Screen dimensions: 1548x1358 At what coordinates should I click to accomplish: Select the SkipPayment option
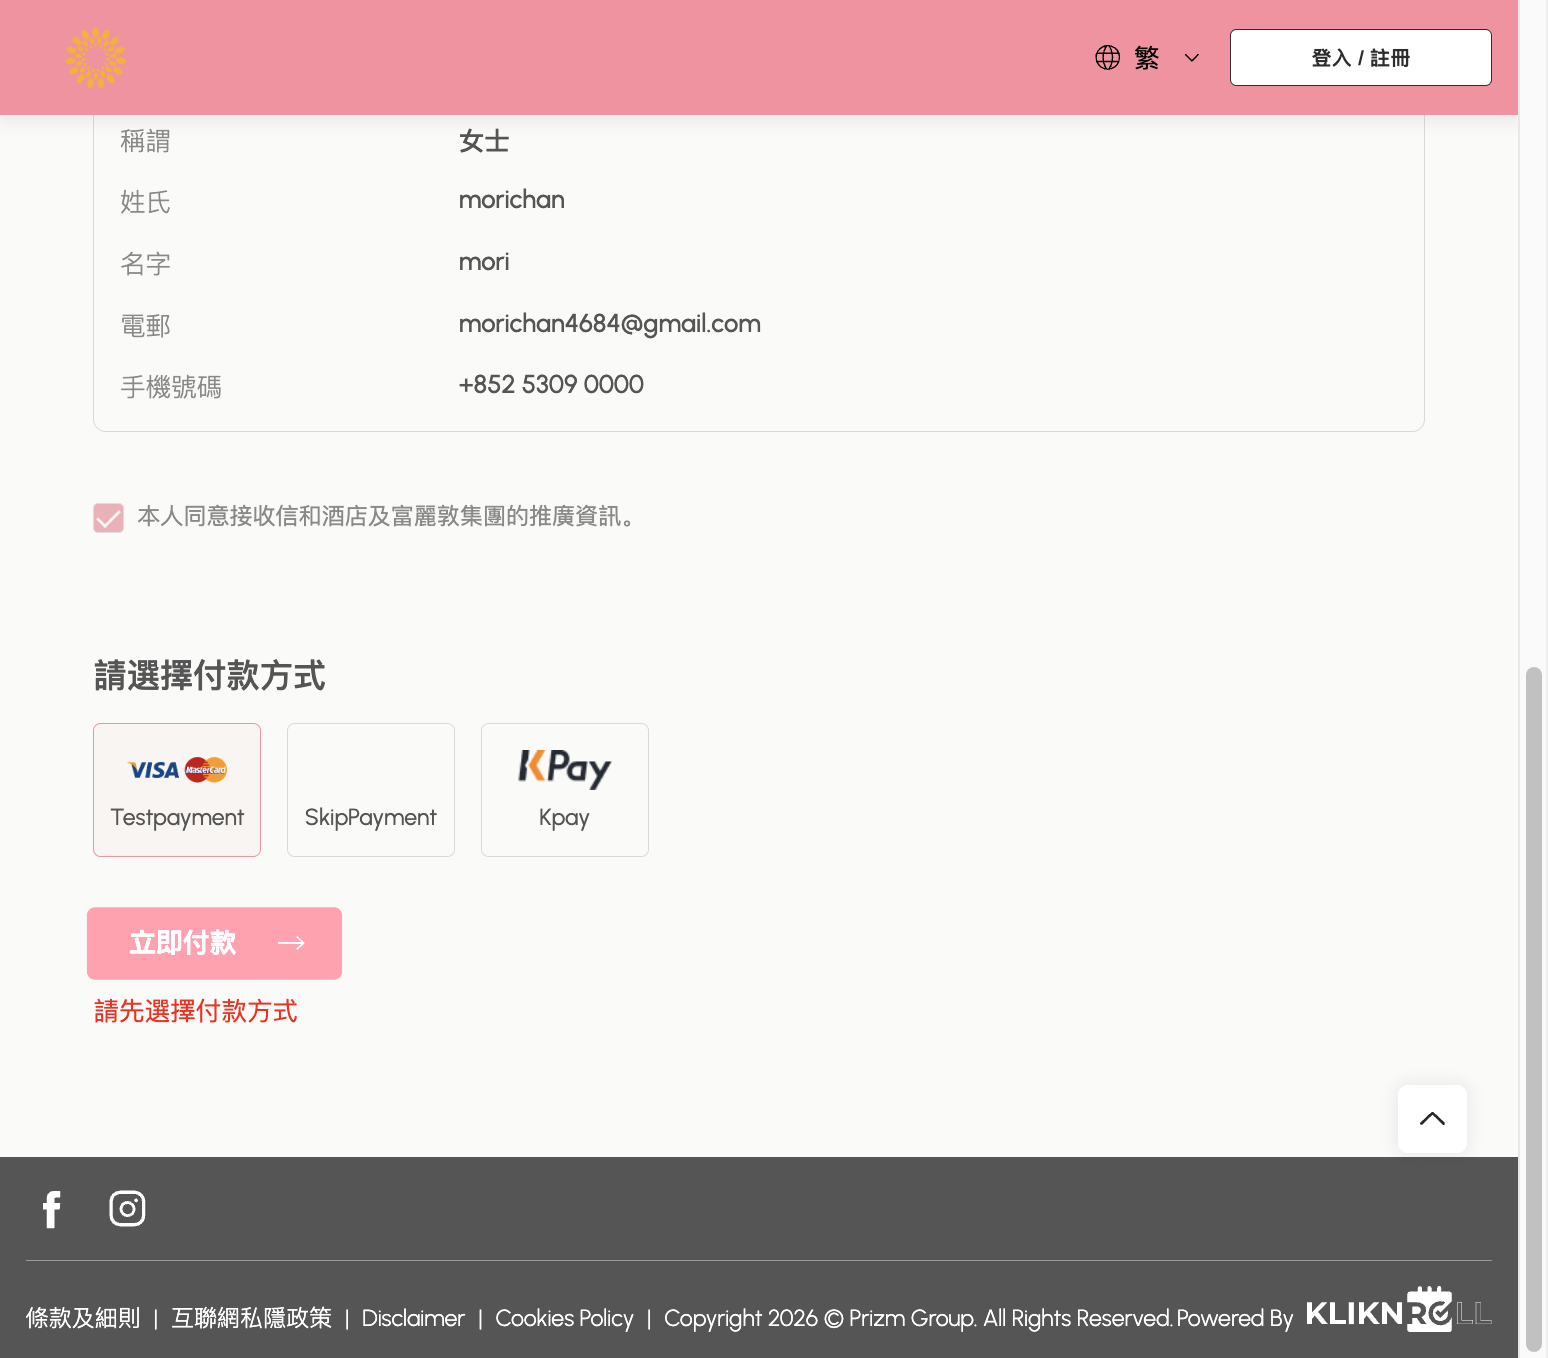pyautogui.click(x=371, y=790)
